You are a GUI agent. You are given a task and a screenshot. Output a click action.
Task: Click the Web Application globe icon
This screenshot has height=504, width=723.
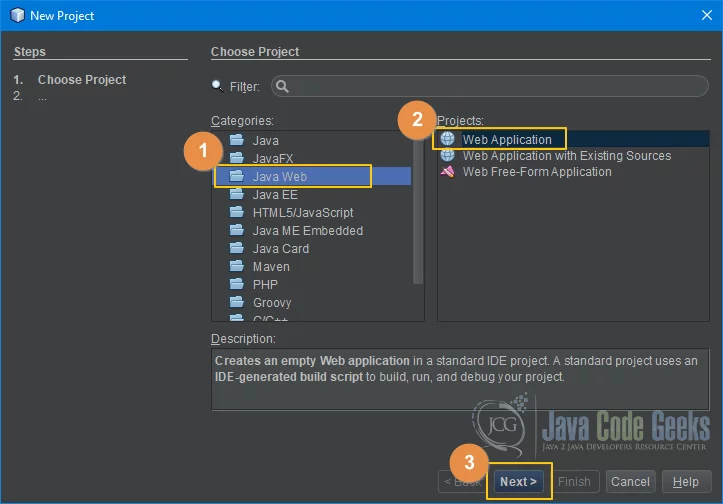[x=447, y=138]
